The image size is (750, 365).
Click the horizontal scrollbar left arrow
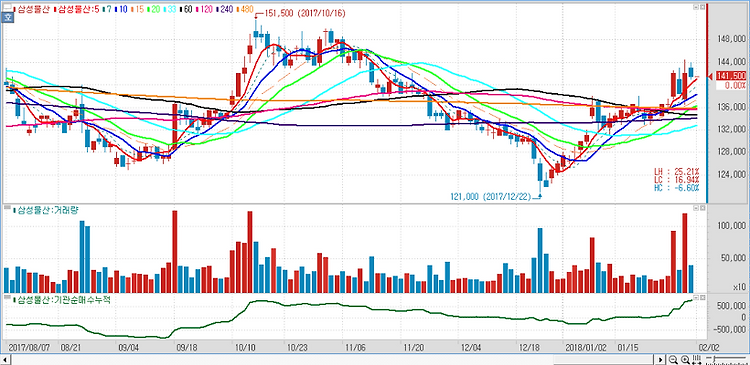point(5,359)
